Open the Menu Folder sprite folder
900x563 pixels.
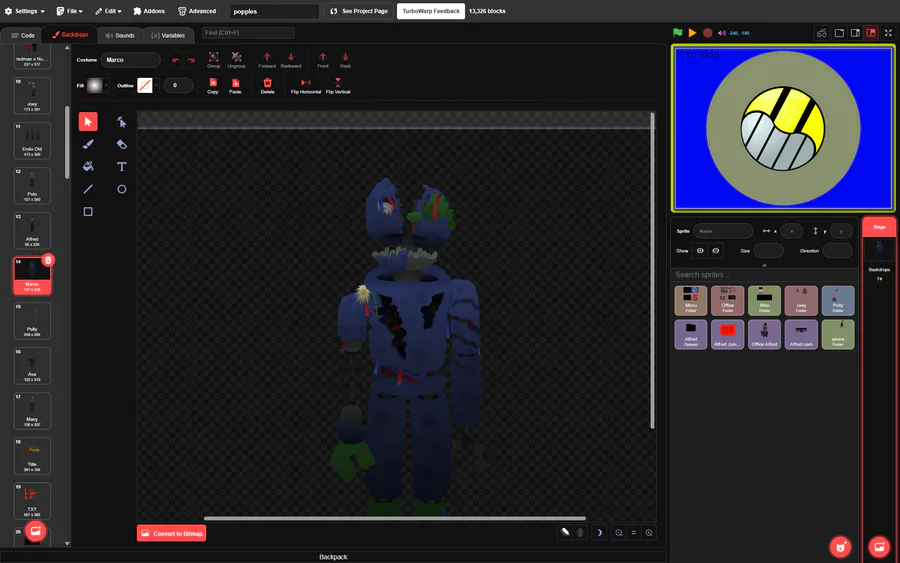click(x=691, y=301)
